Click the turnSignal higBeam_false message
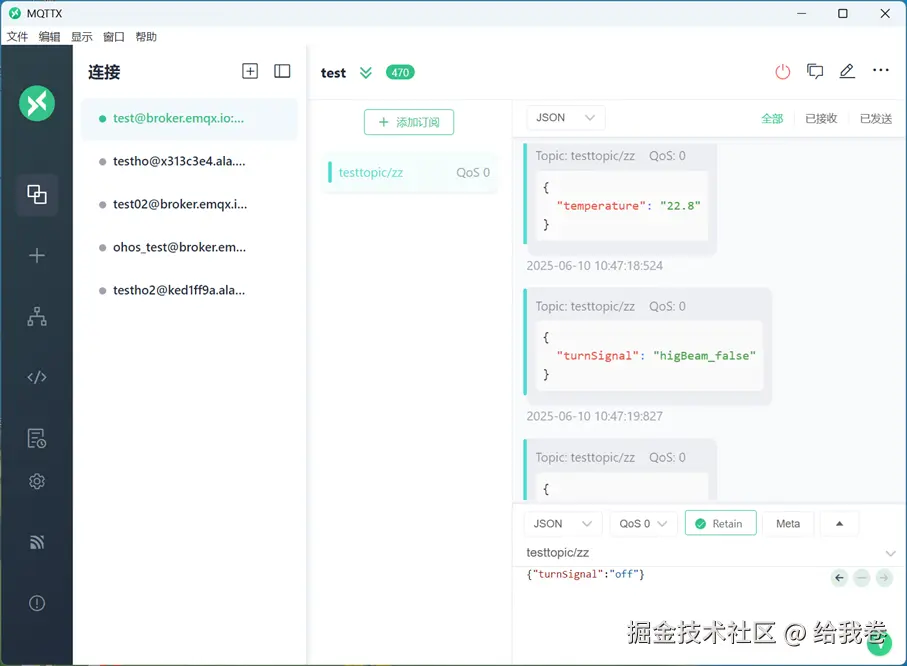 [649, 346]
